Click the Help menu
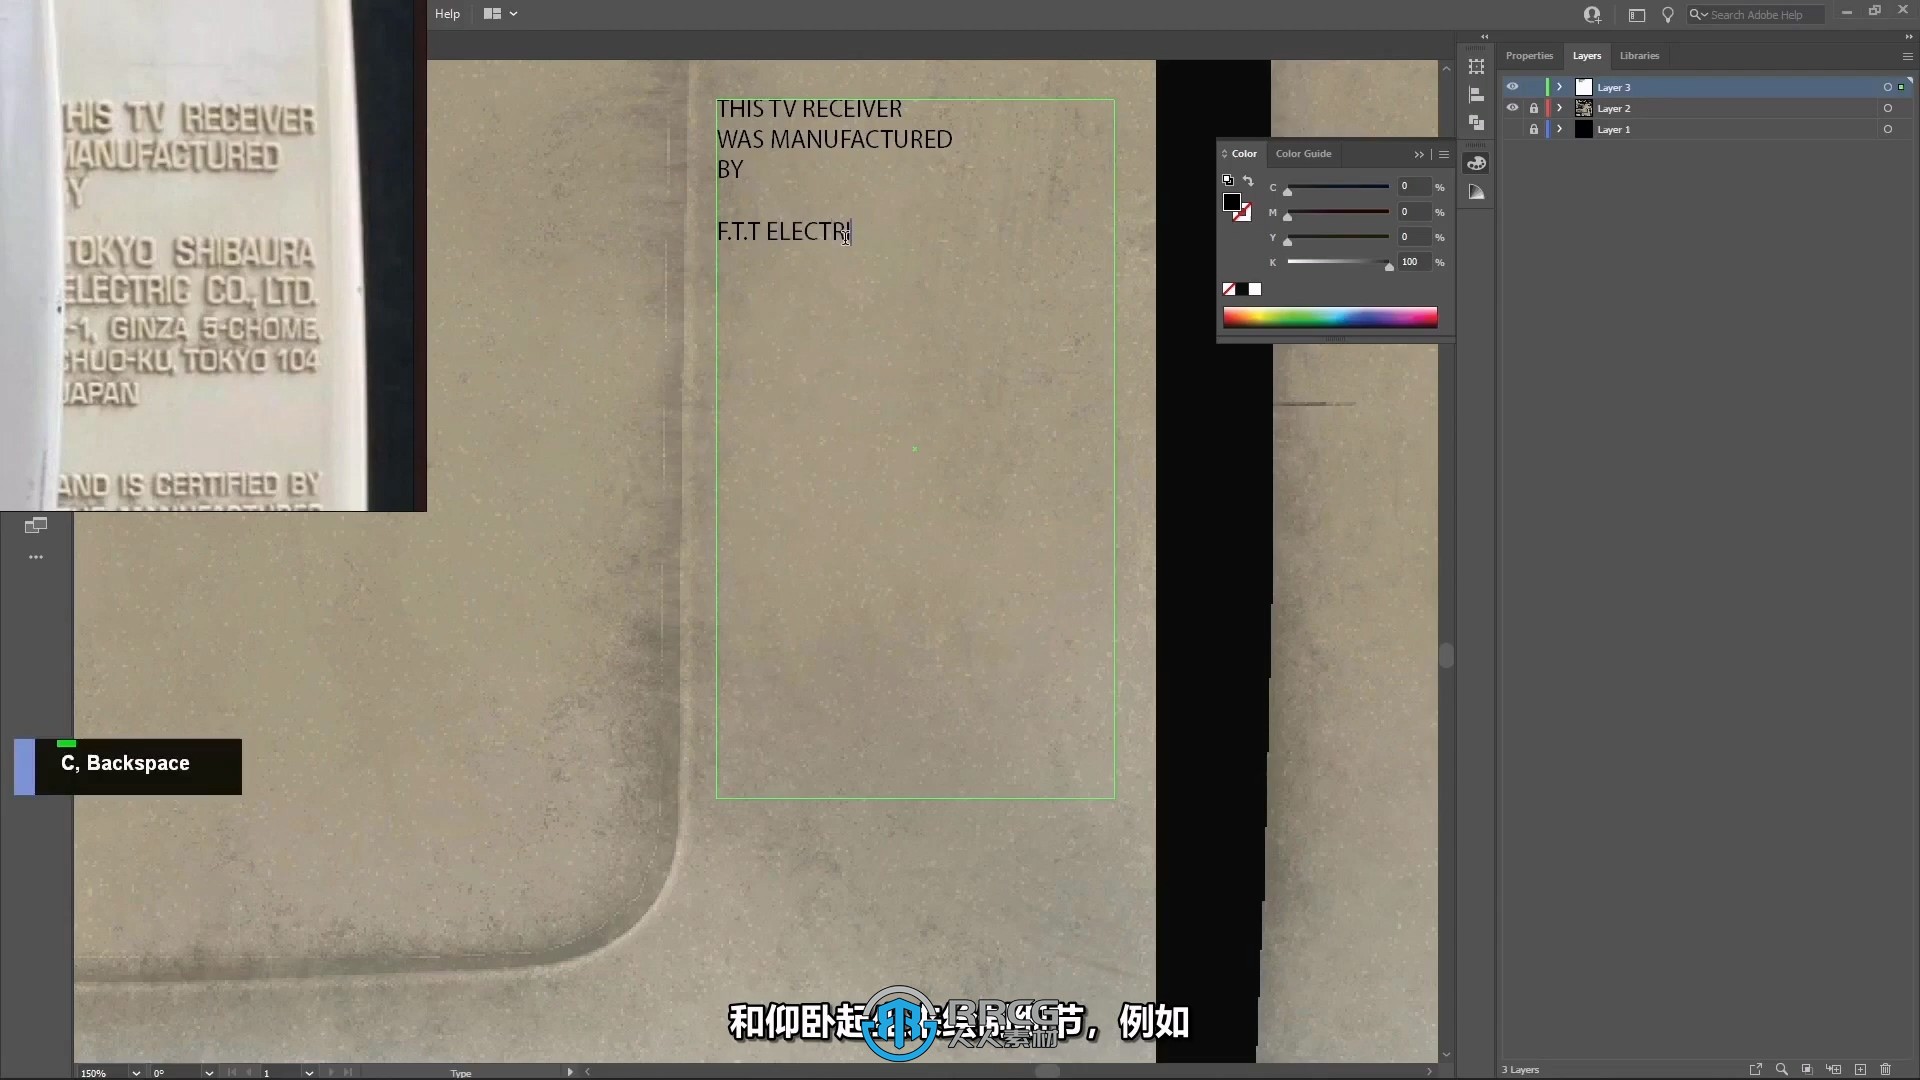 [447, 13]
